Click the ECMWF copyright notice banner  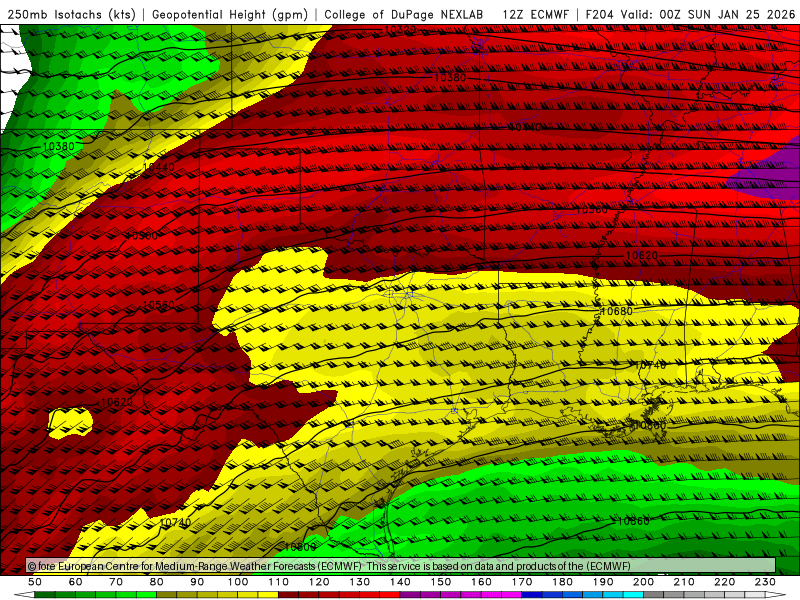point(401,566)
